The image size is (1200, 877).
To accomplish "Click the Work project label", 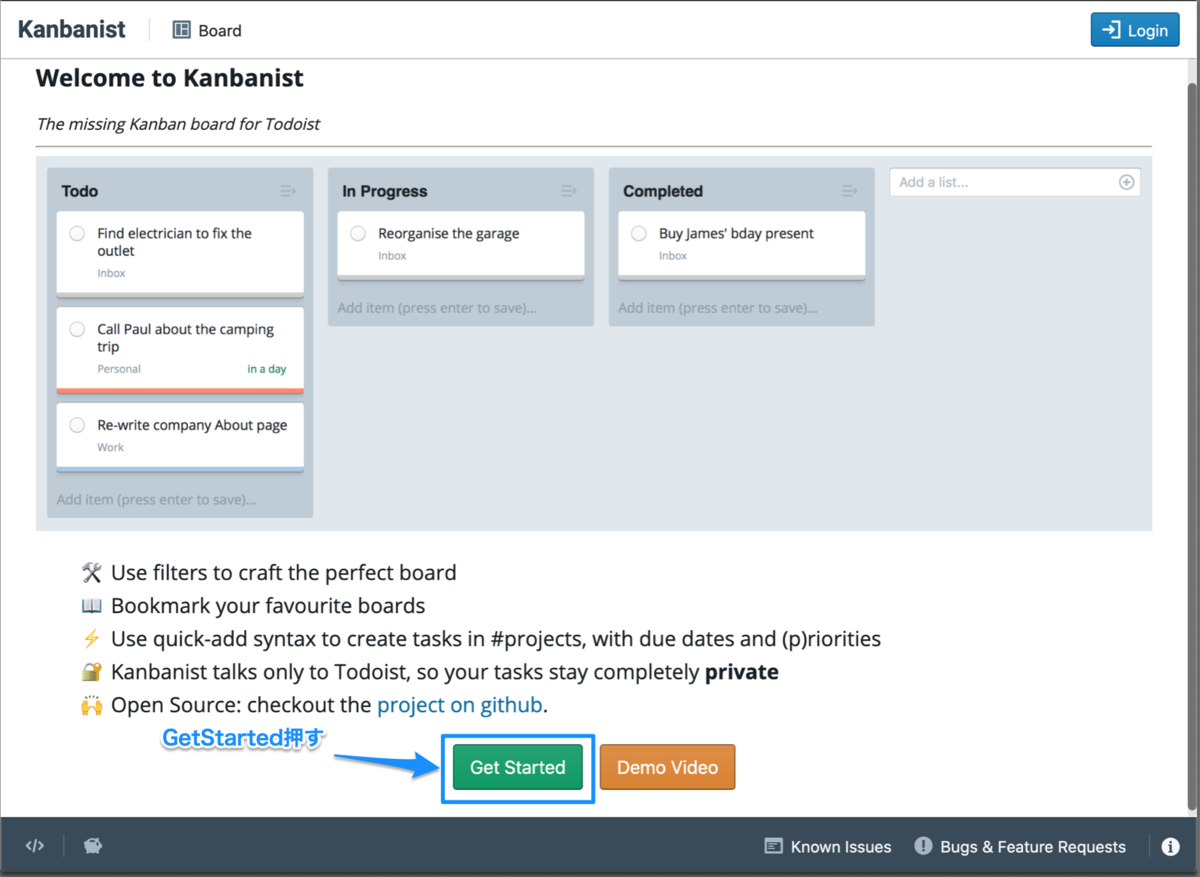I will (111, 447).
